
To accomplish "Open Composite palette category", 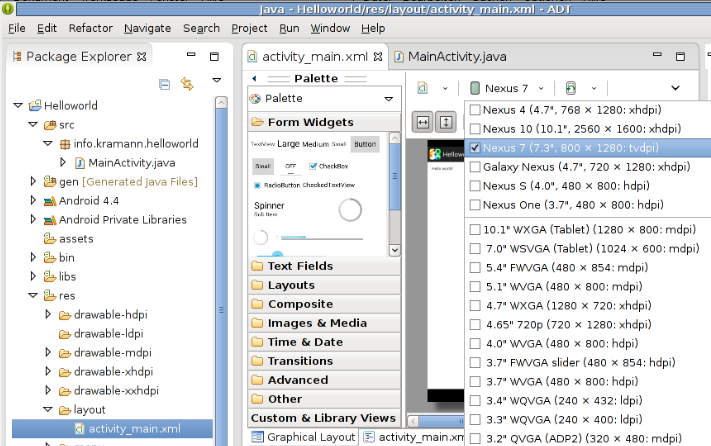I will click(325, 304).
